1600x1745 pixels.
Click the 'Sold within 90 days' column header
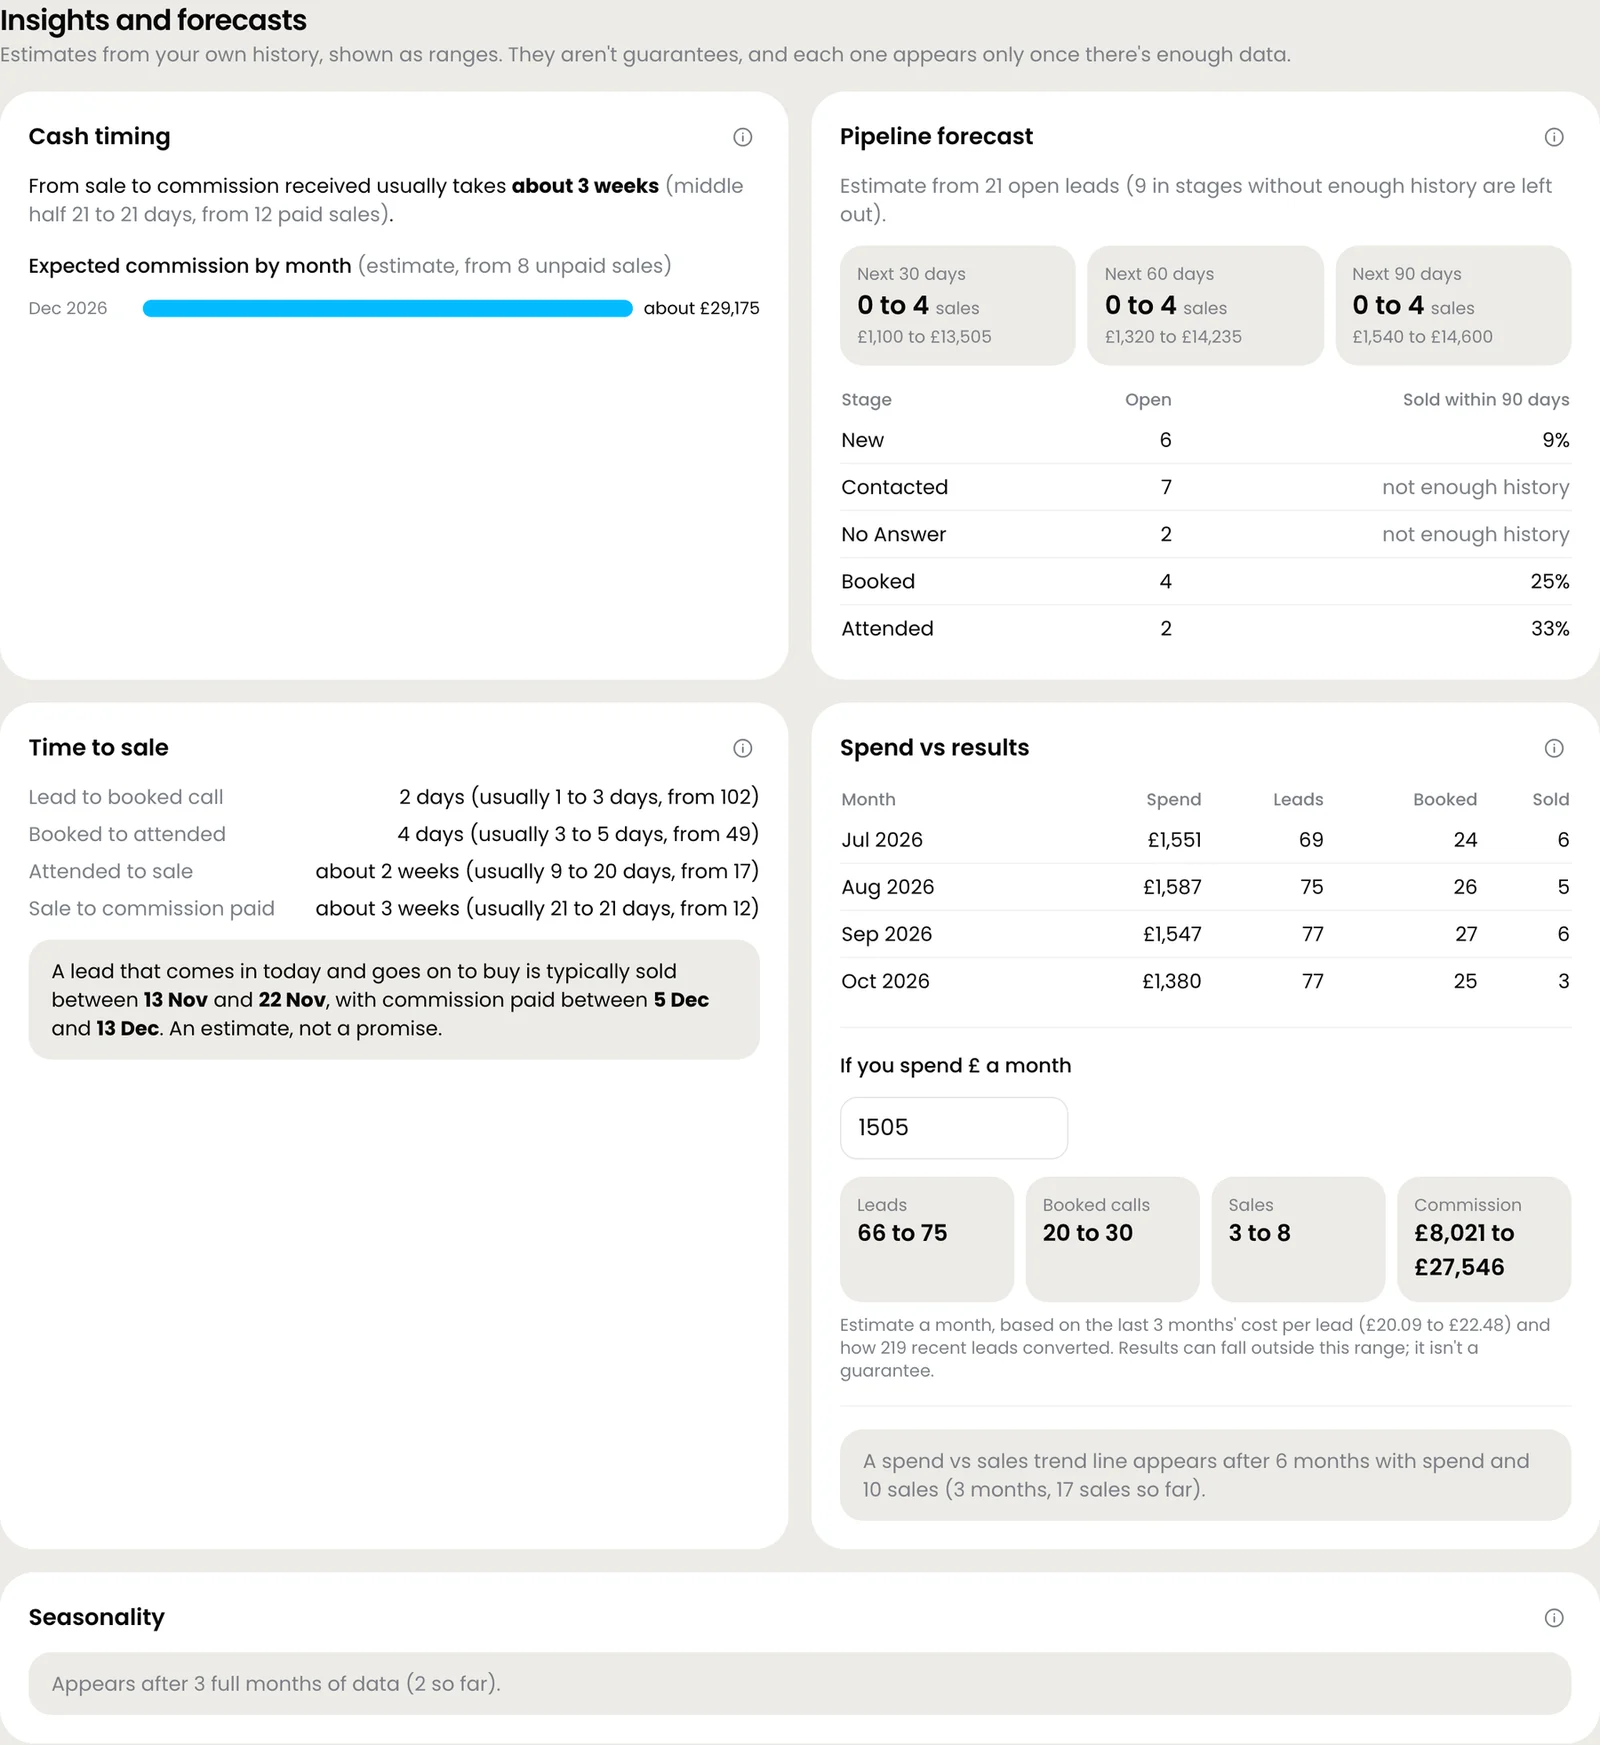(x=1486, y=400)
